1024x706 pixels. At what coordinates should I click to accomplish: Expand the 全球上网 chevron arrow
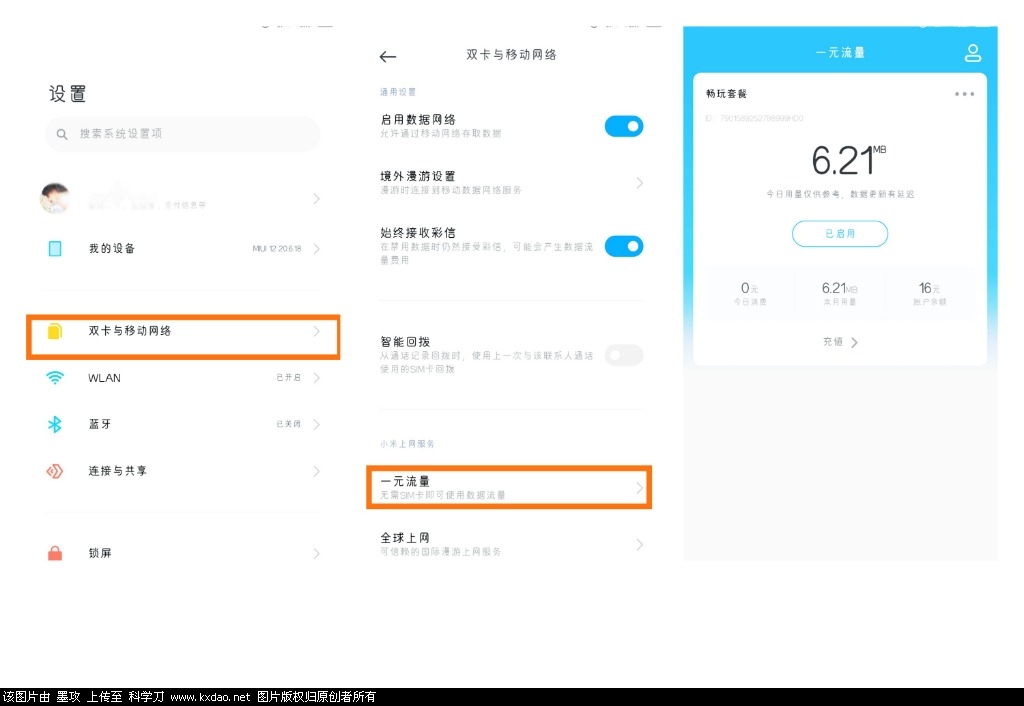[x=640, y=545]
